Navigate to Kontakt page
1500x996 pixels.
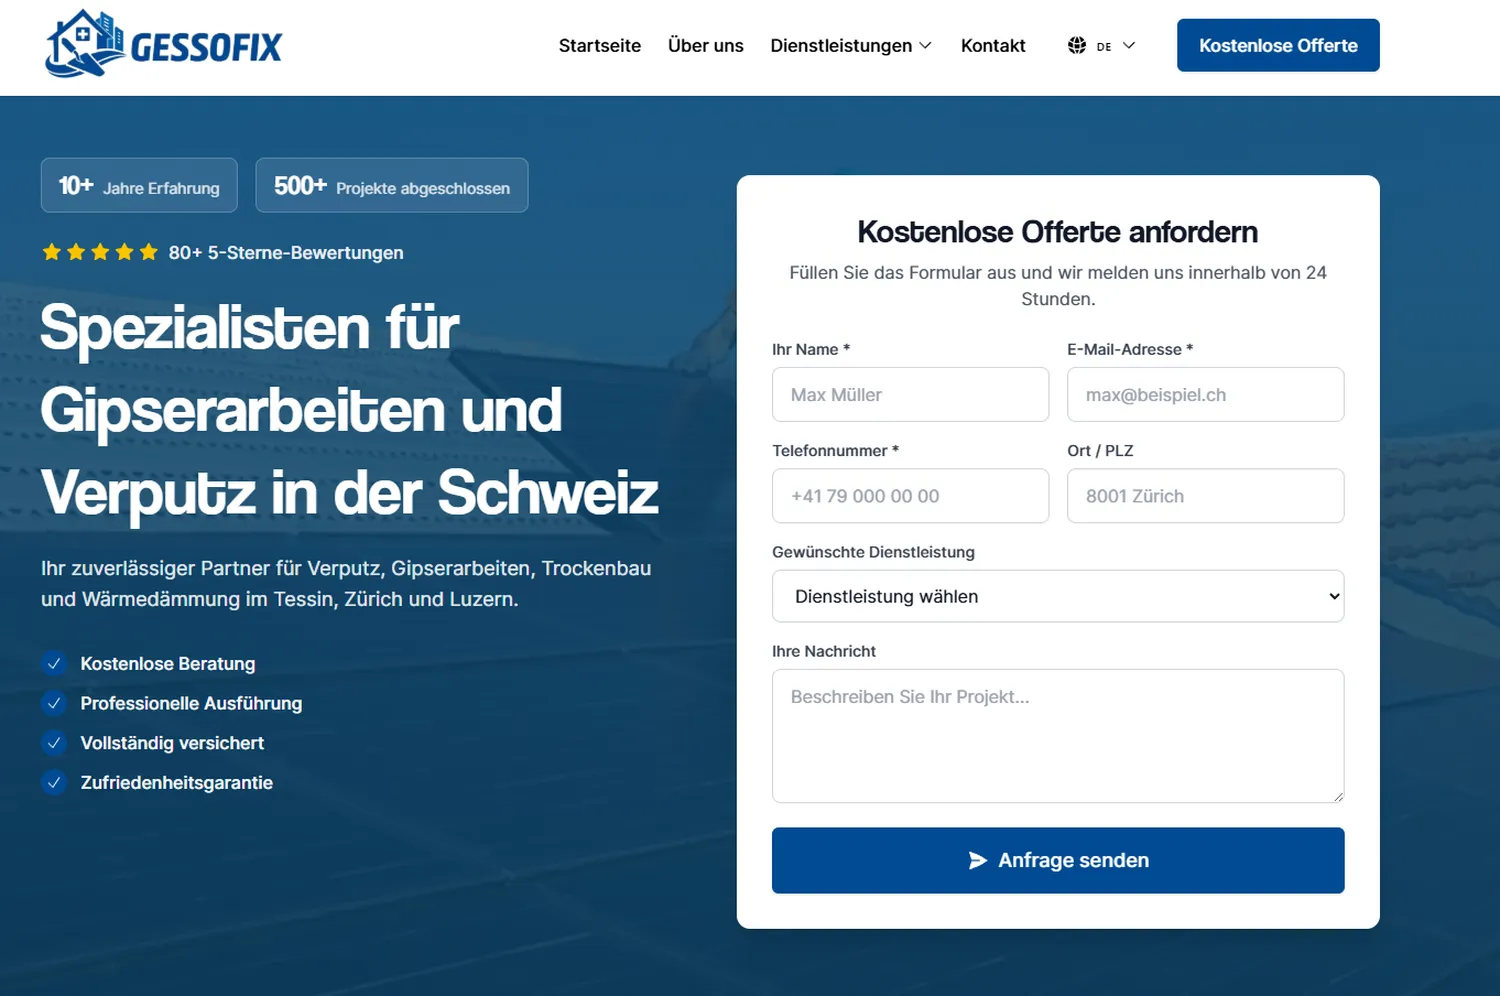pos(993,46)
